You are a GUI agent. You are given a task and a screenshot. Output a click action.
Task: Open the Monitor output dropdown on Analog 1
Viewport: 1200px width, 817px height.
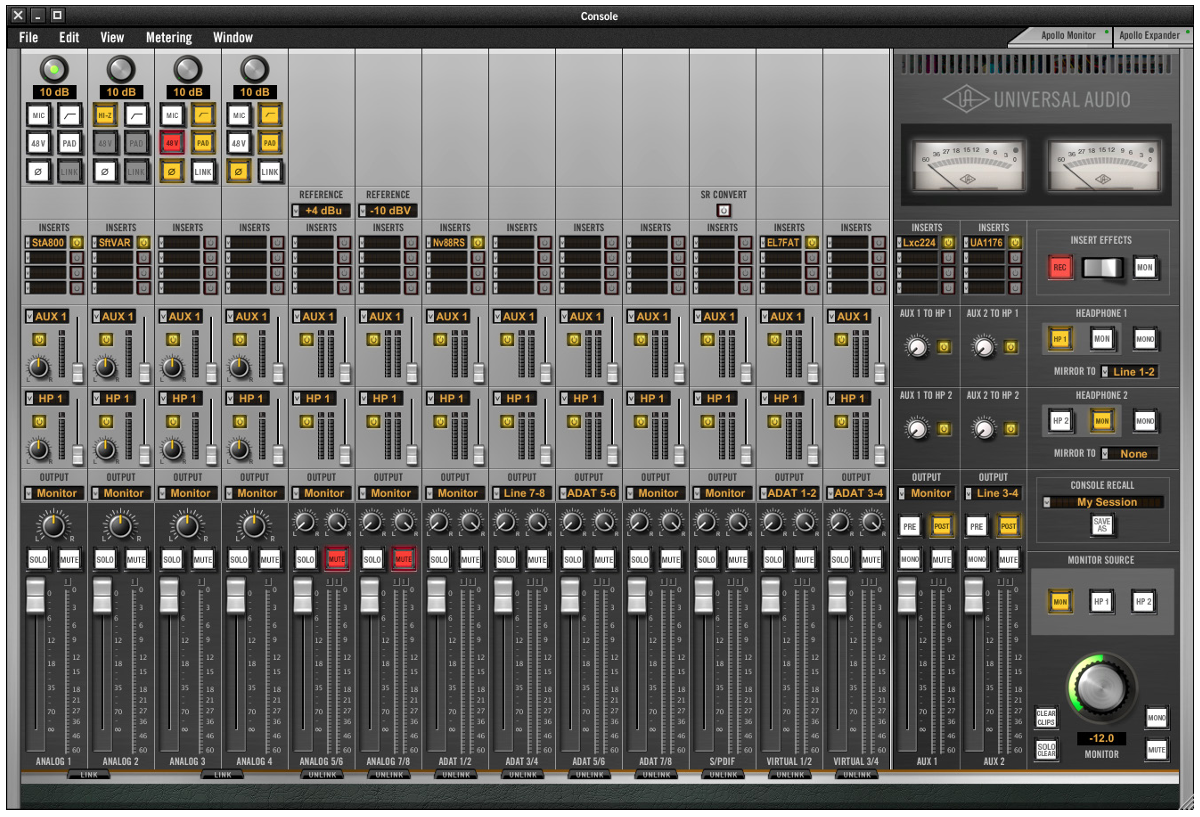[54, 493]
